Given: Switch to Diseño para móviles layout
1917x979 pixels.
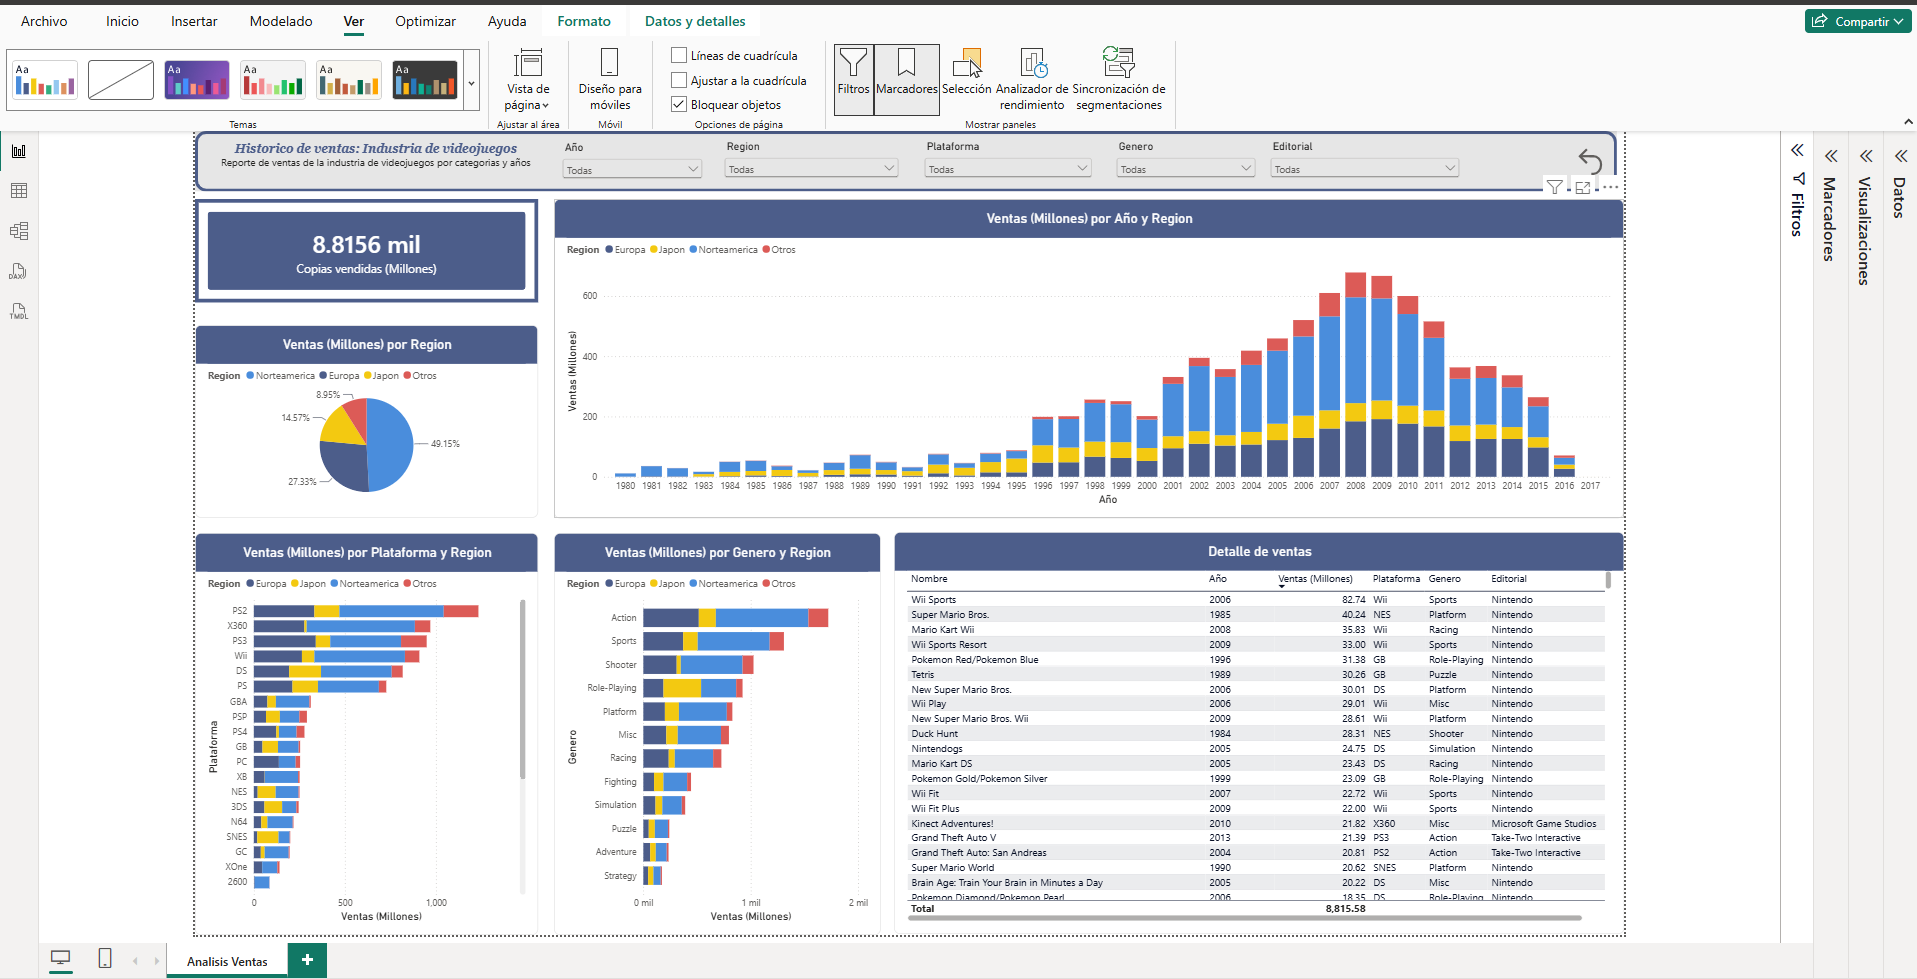Looking at the screenshot, I should [x=610, y=80].
